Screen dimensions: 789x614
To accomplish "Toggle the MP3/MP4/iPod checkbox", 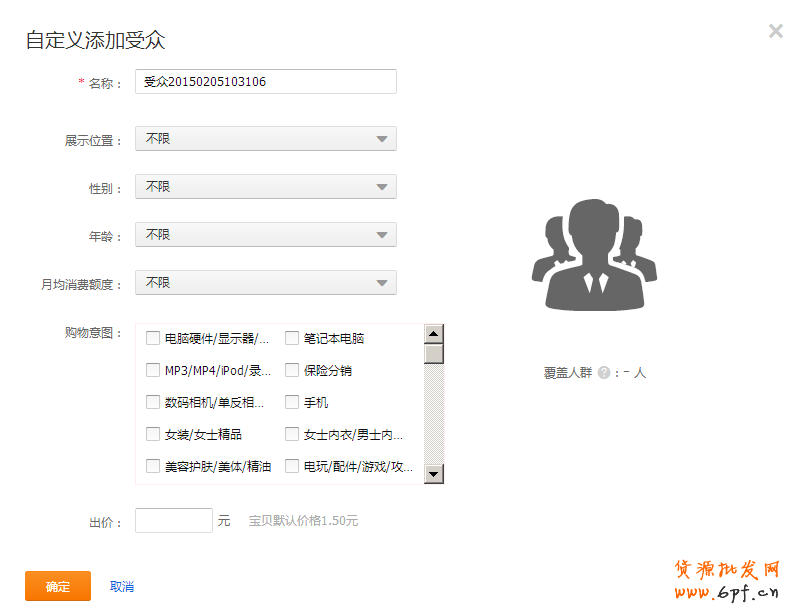I will click(153, 370).
